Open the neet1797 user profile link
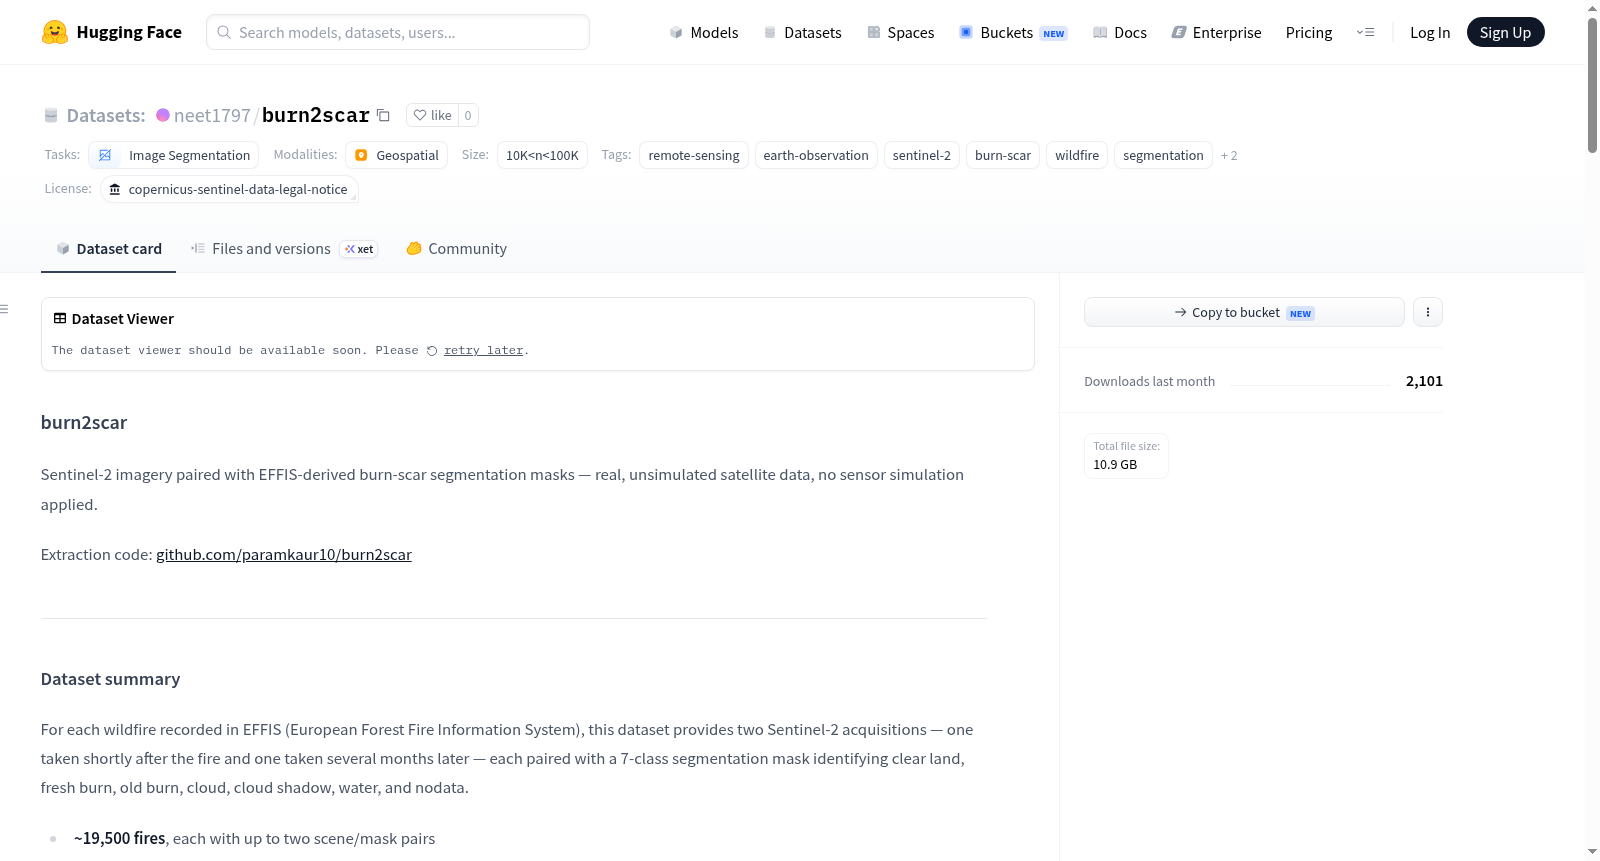1600x861 pixels. tap(212, 115)
